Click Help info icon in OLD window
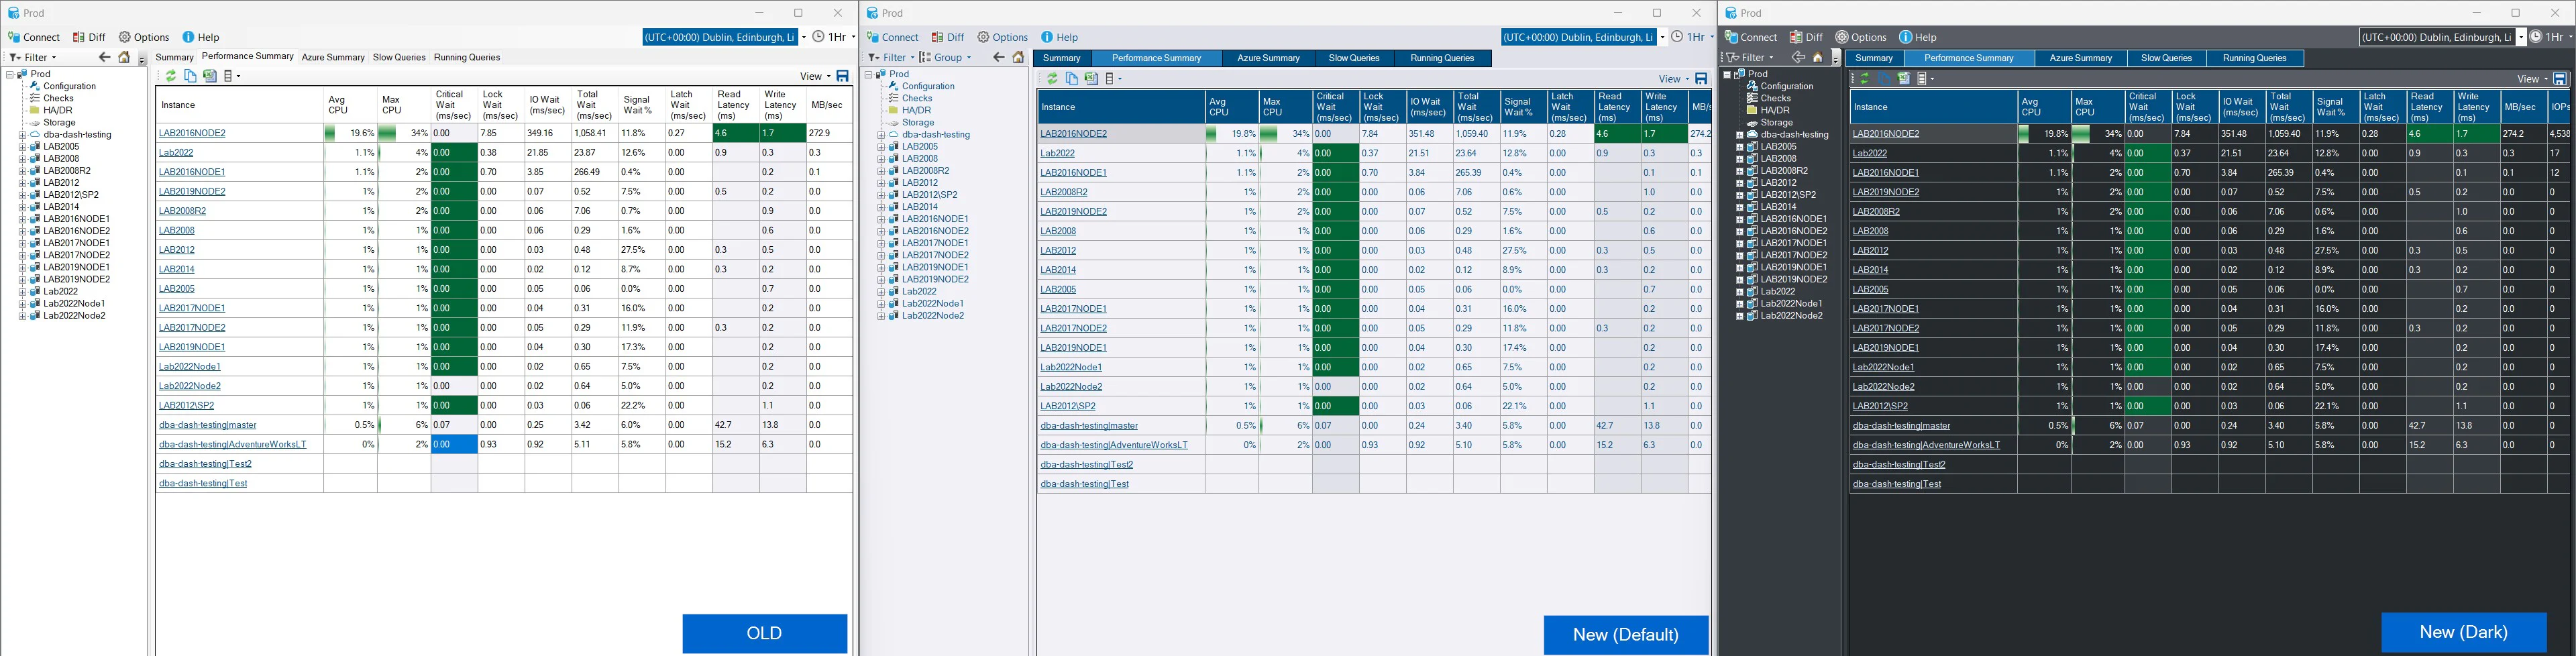Image resolution: width=2576 pixels, height=656 pixels. point(188,37)
